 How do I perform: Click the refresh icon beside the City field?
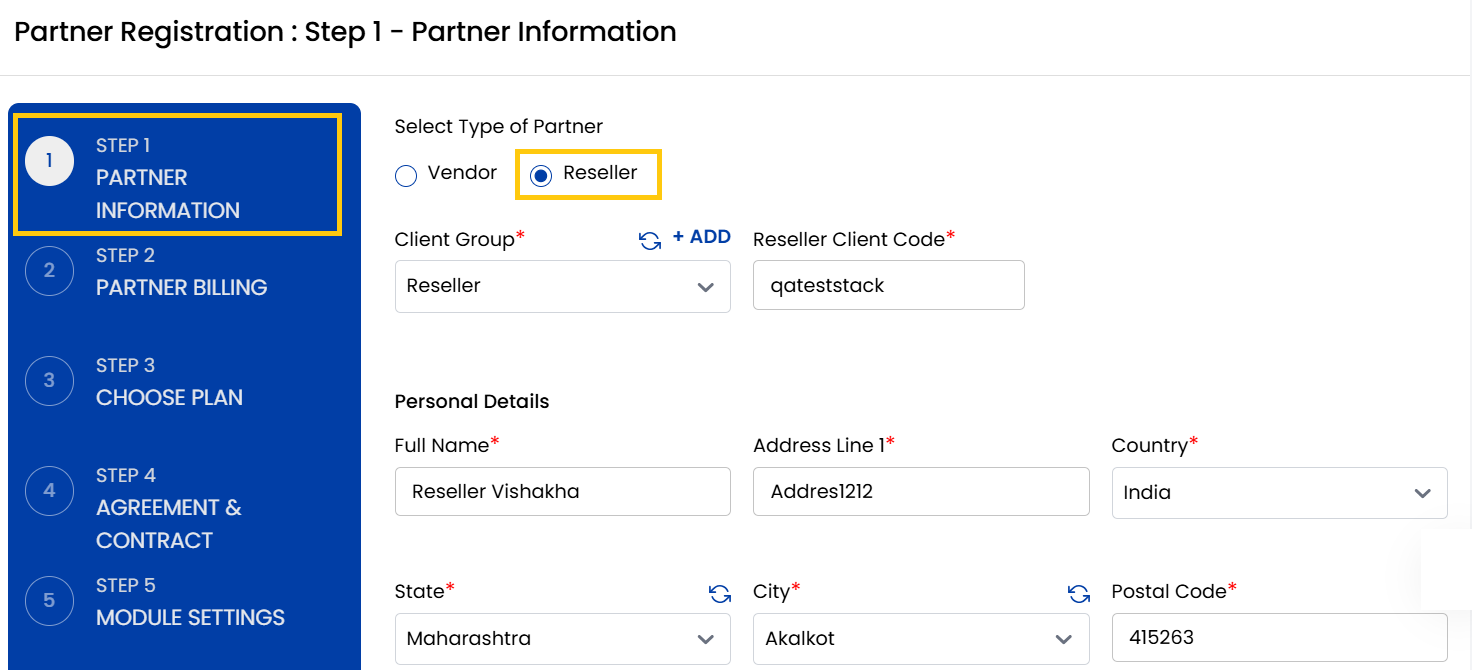[x=1078, y=593]
